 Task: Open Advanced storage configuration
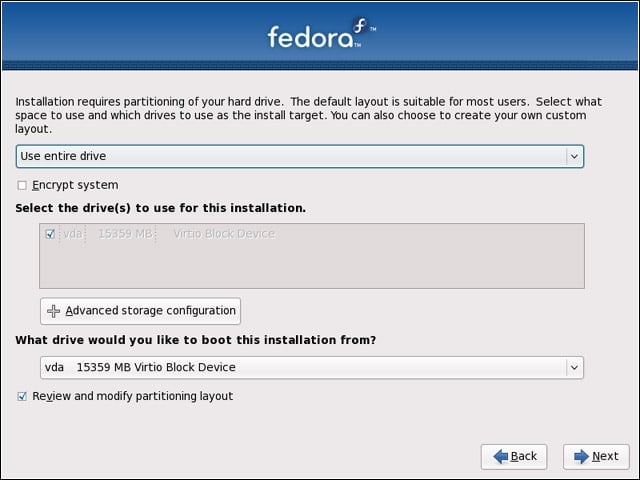[140, 311]
